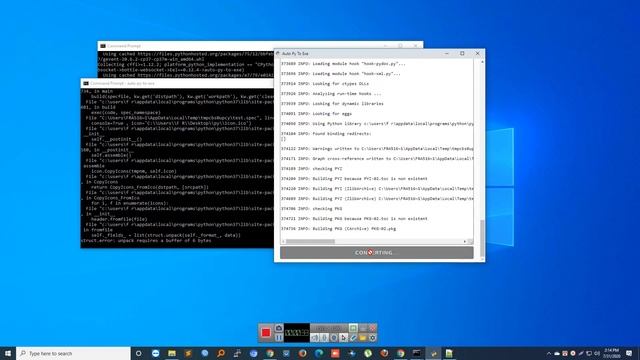Image resolution: width=640 pixels, height=360 pixels.
Task: Minimize the Auto Py To Exe window
Action: pos(447,53)
